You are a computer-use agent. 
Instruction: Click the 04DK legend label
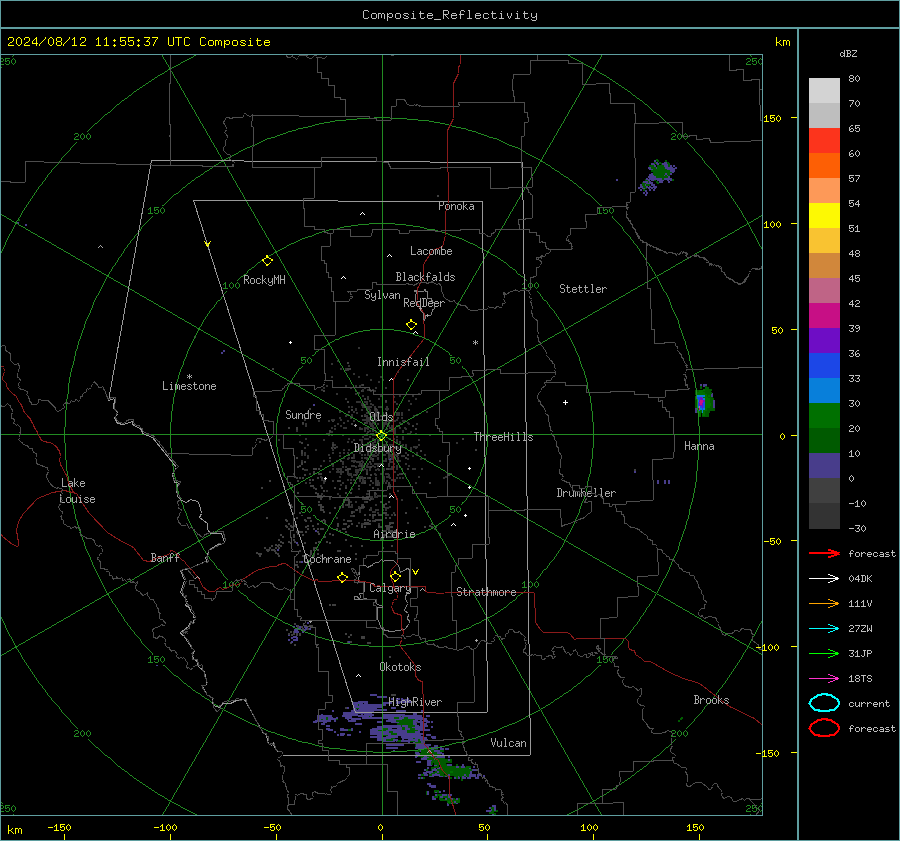[x=860, y=579]
